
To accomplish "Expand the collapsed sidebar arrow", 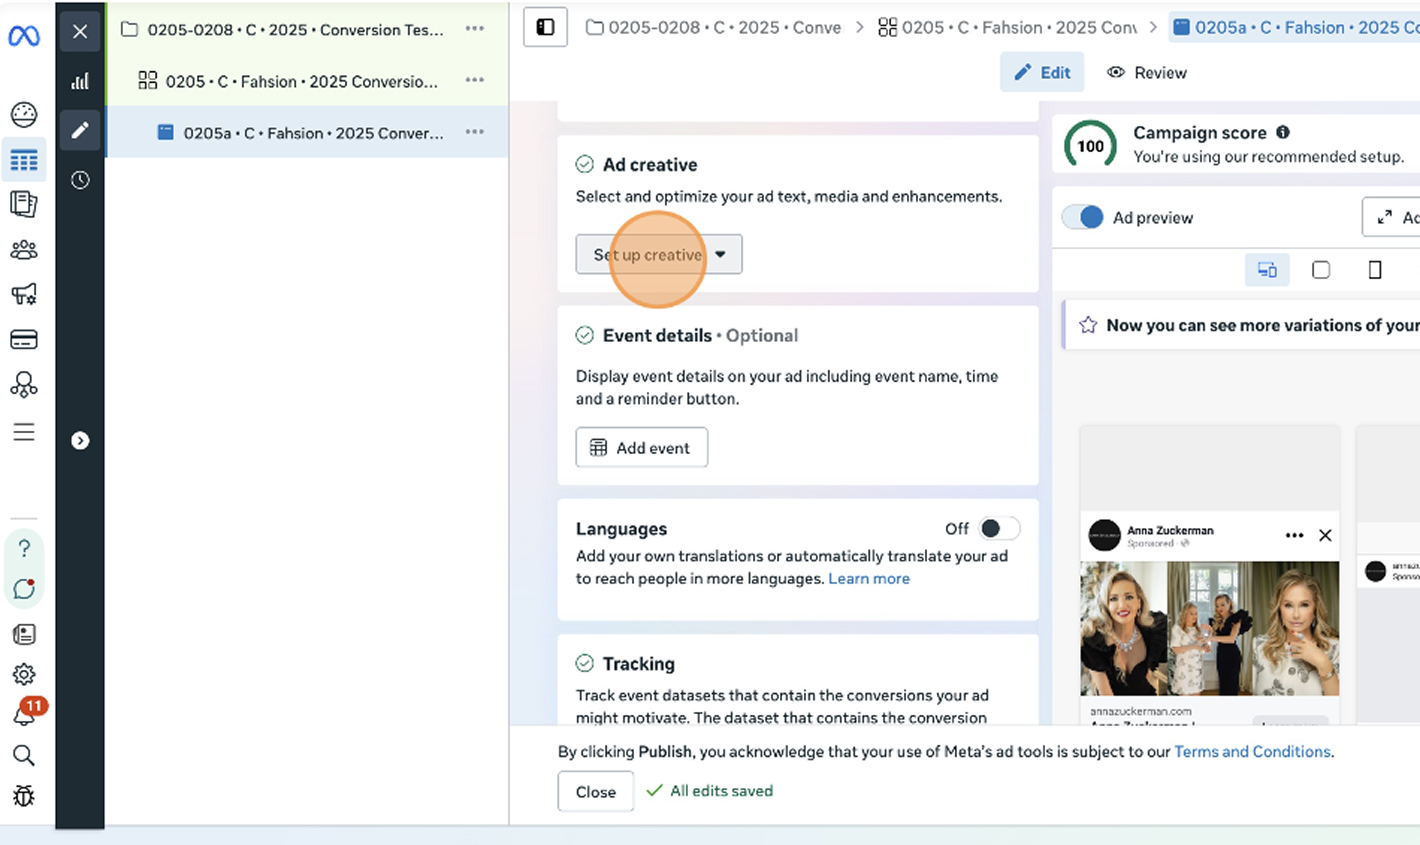I will pyautogui.click(x=80, y=441).
